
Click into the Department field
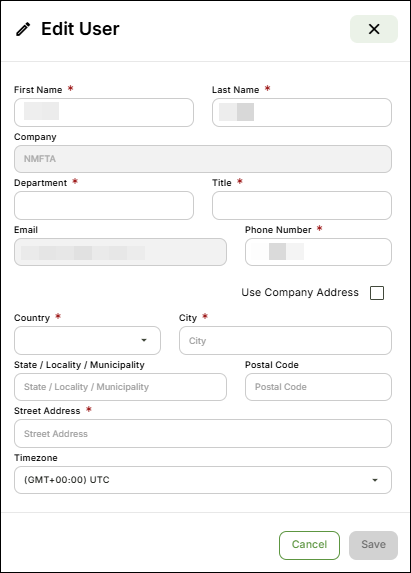click(104, 205)
